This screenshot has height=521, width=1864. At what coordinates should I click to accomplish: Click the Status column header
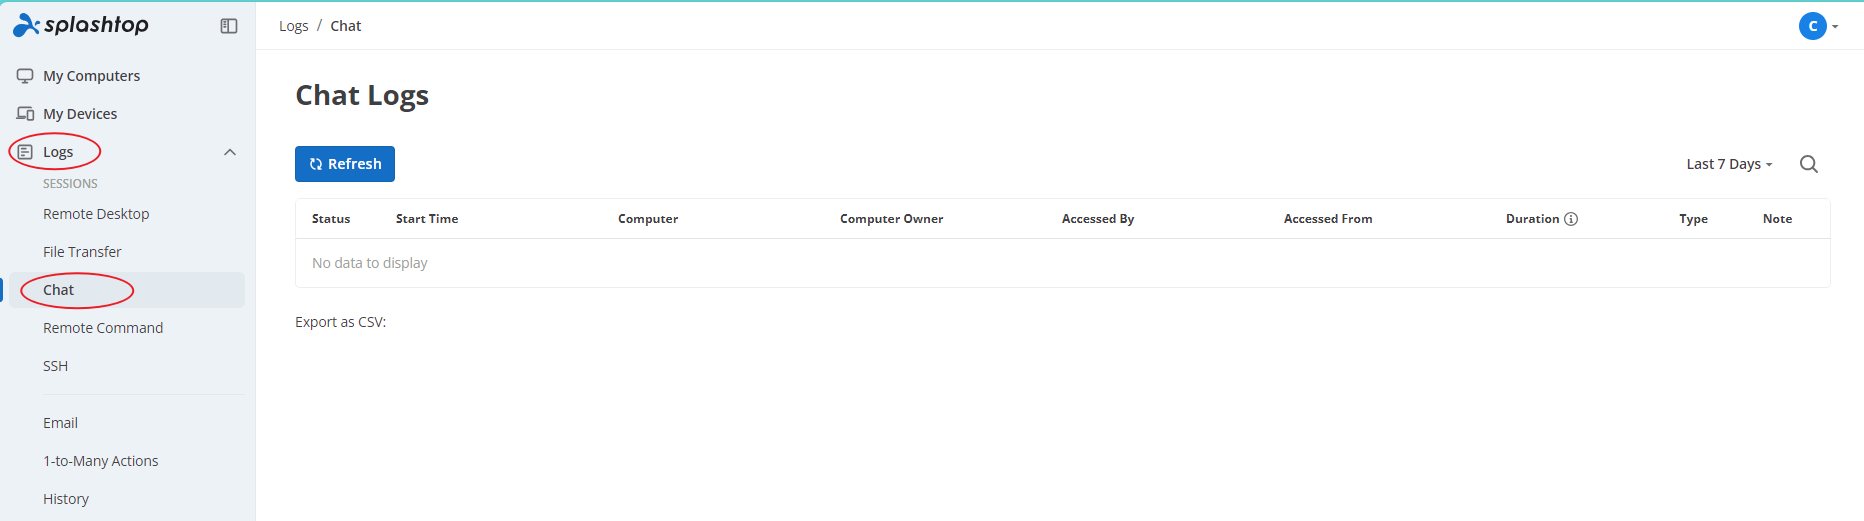pos(331,219)
